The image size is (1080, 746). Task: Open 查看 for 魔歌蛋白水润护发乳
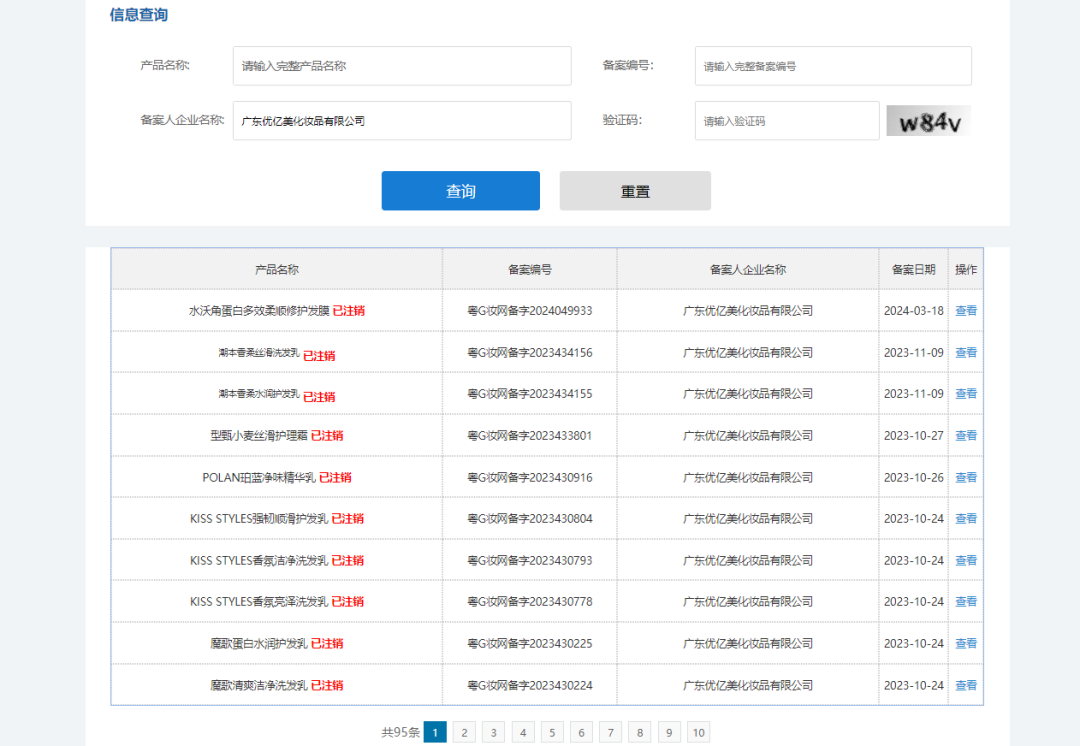pyautogui.click(x=966, y=644)
